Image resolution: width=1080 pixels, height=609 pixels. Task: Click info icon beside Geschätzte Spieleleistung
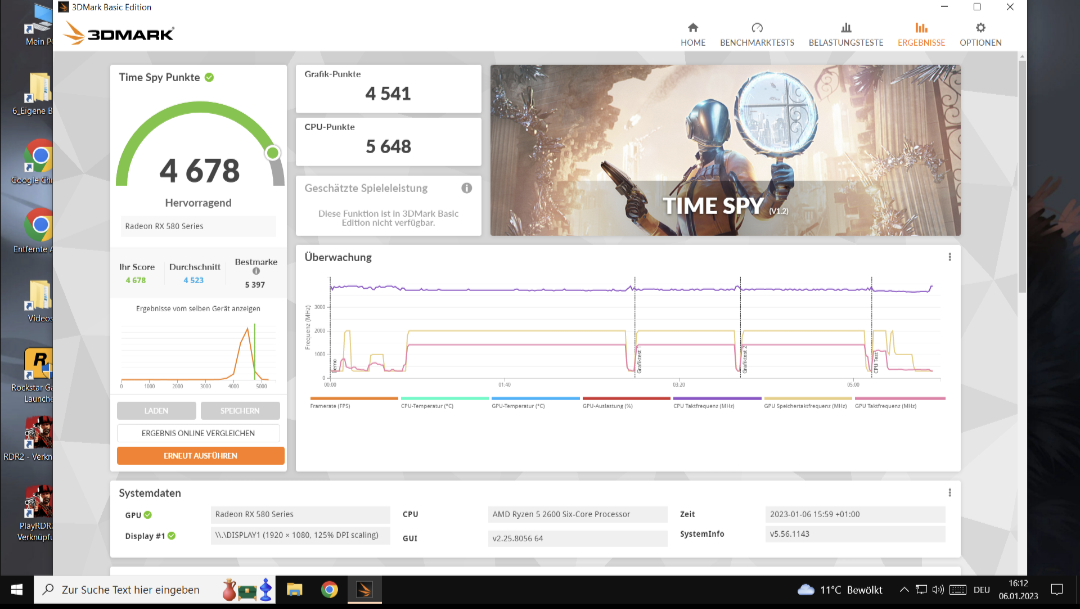466,188
